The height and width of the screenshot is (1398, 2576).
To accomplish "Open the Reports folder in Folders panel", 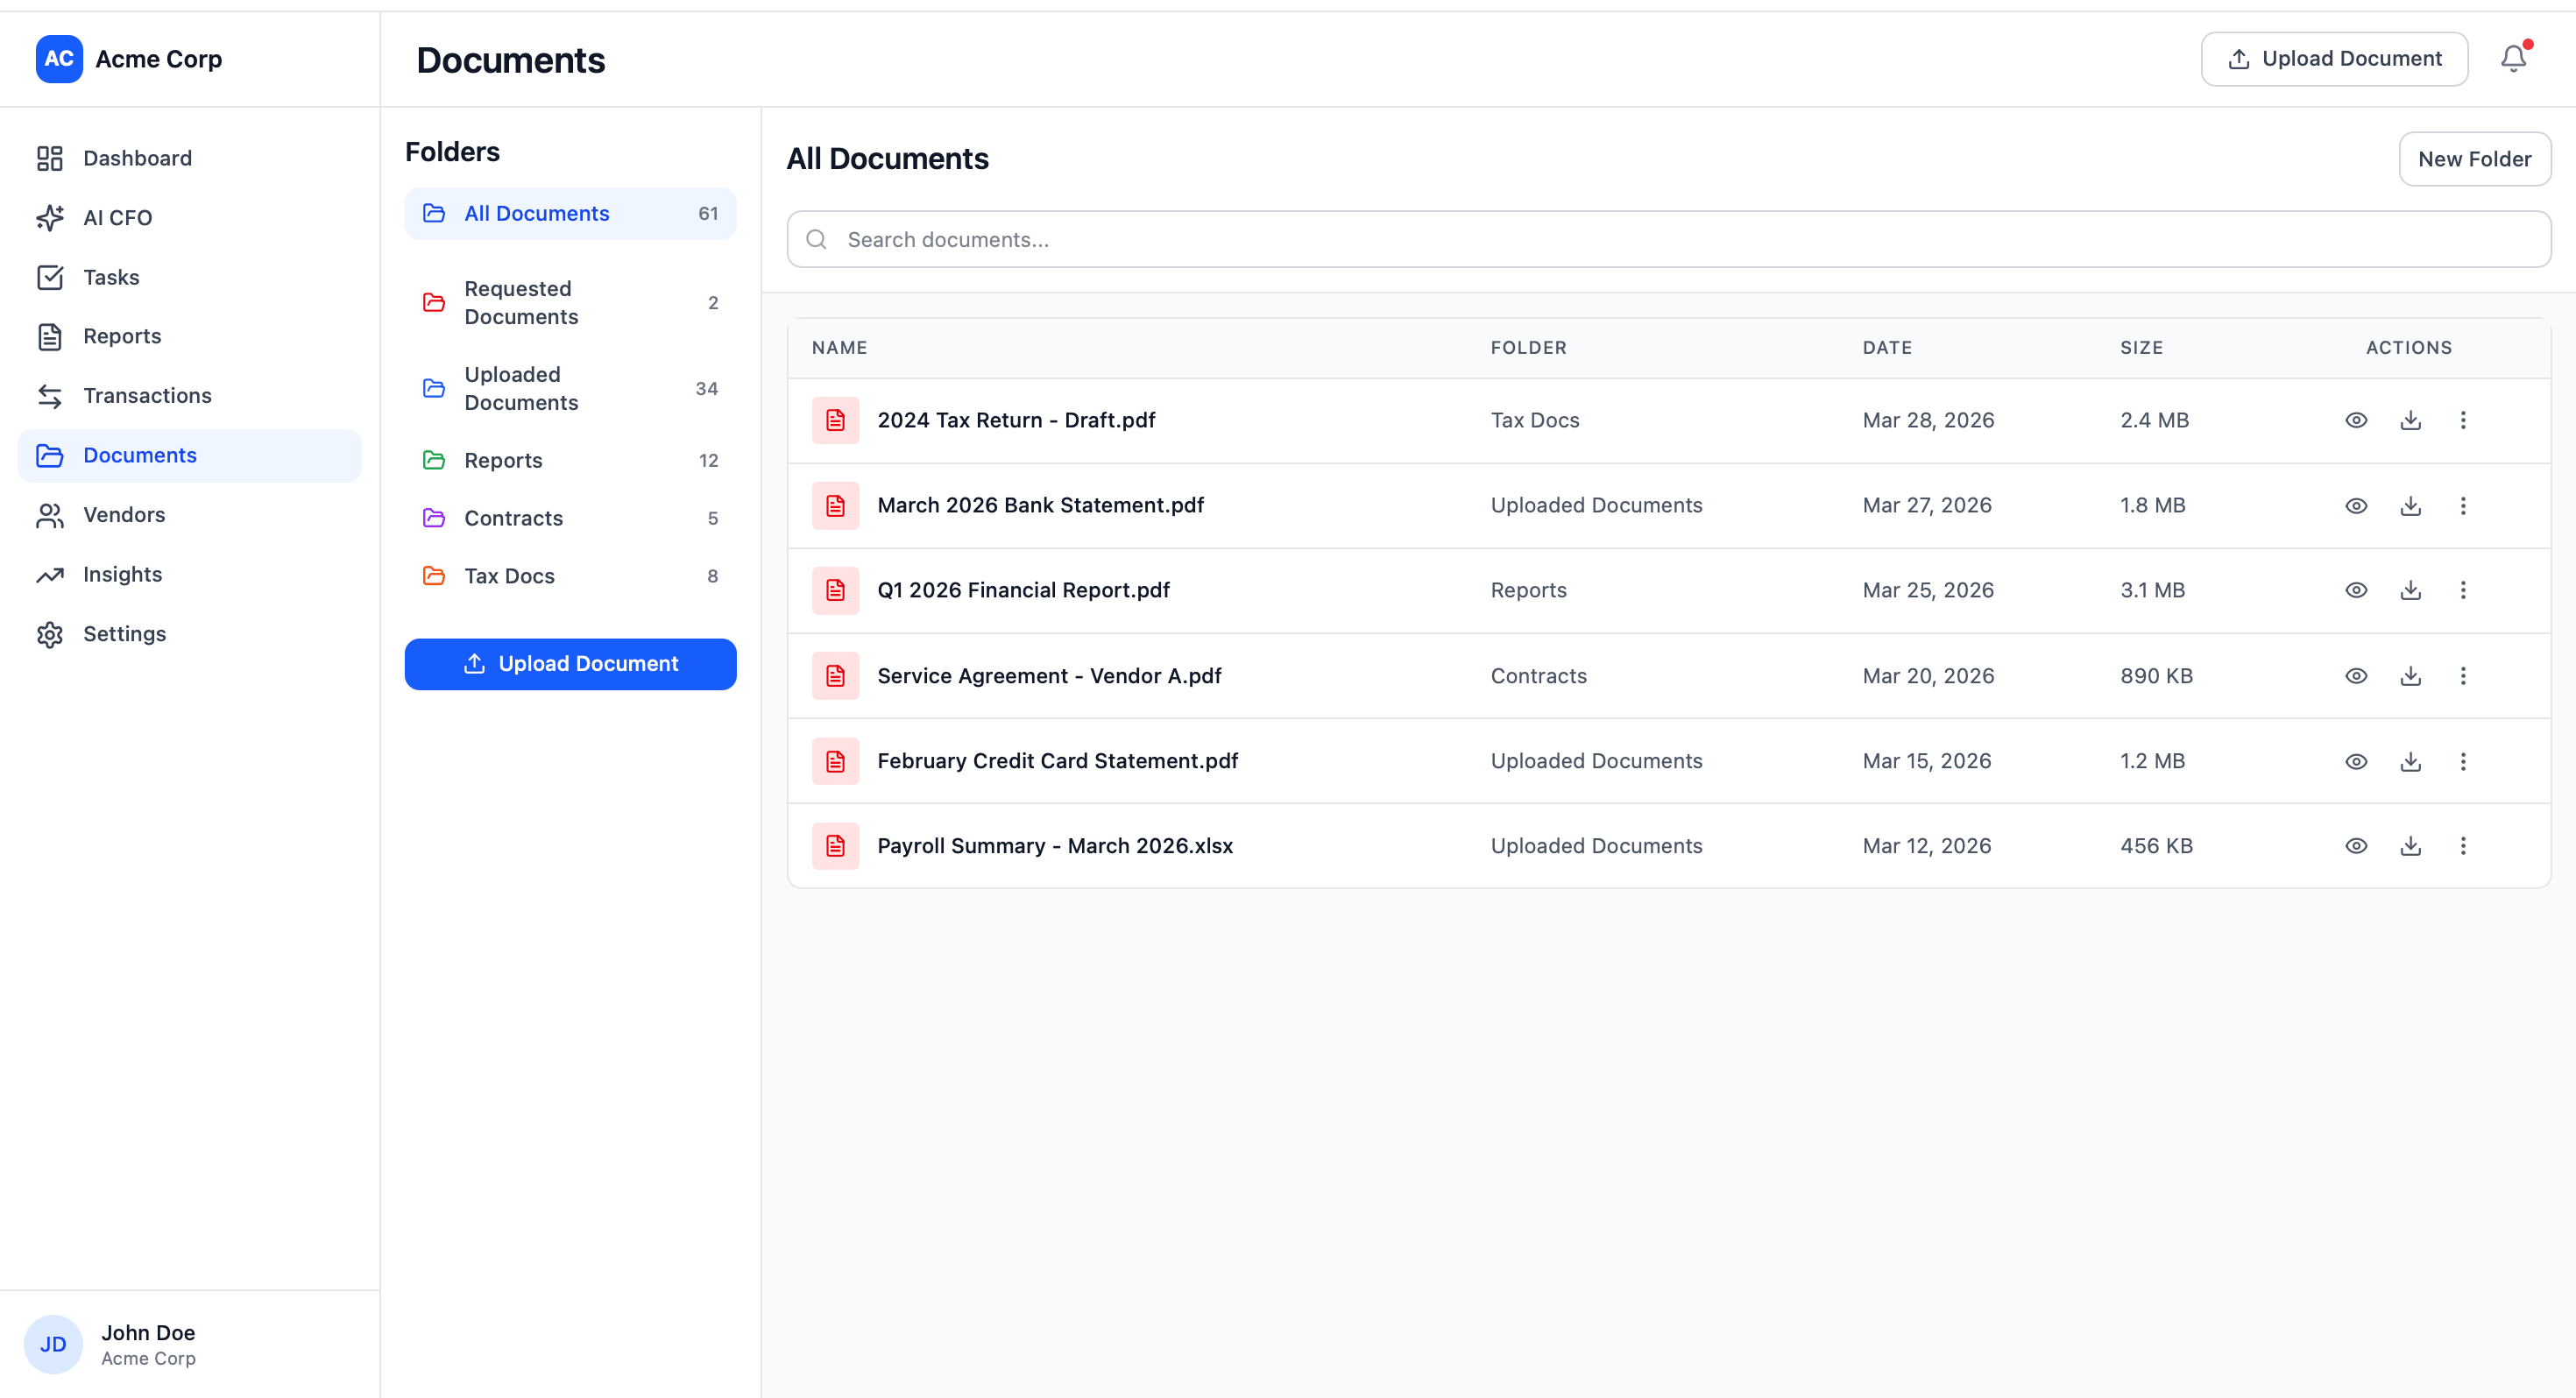I will 570,460.
